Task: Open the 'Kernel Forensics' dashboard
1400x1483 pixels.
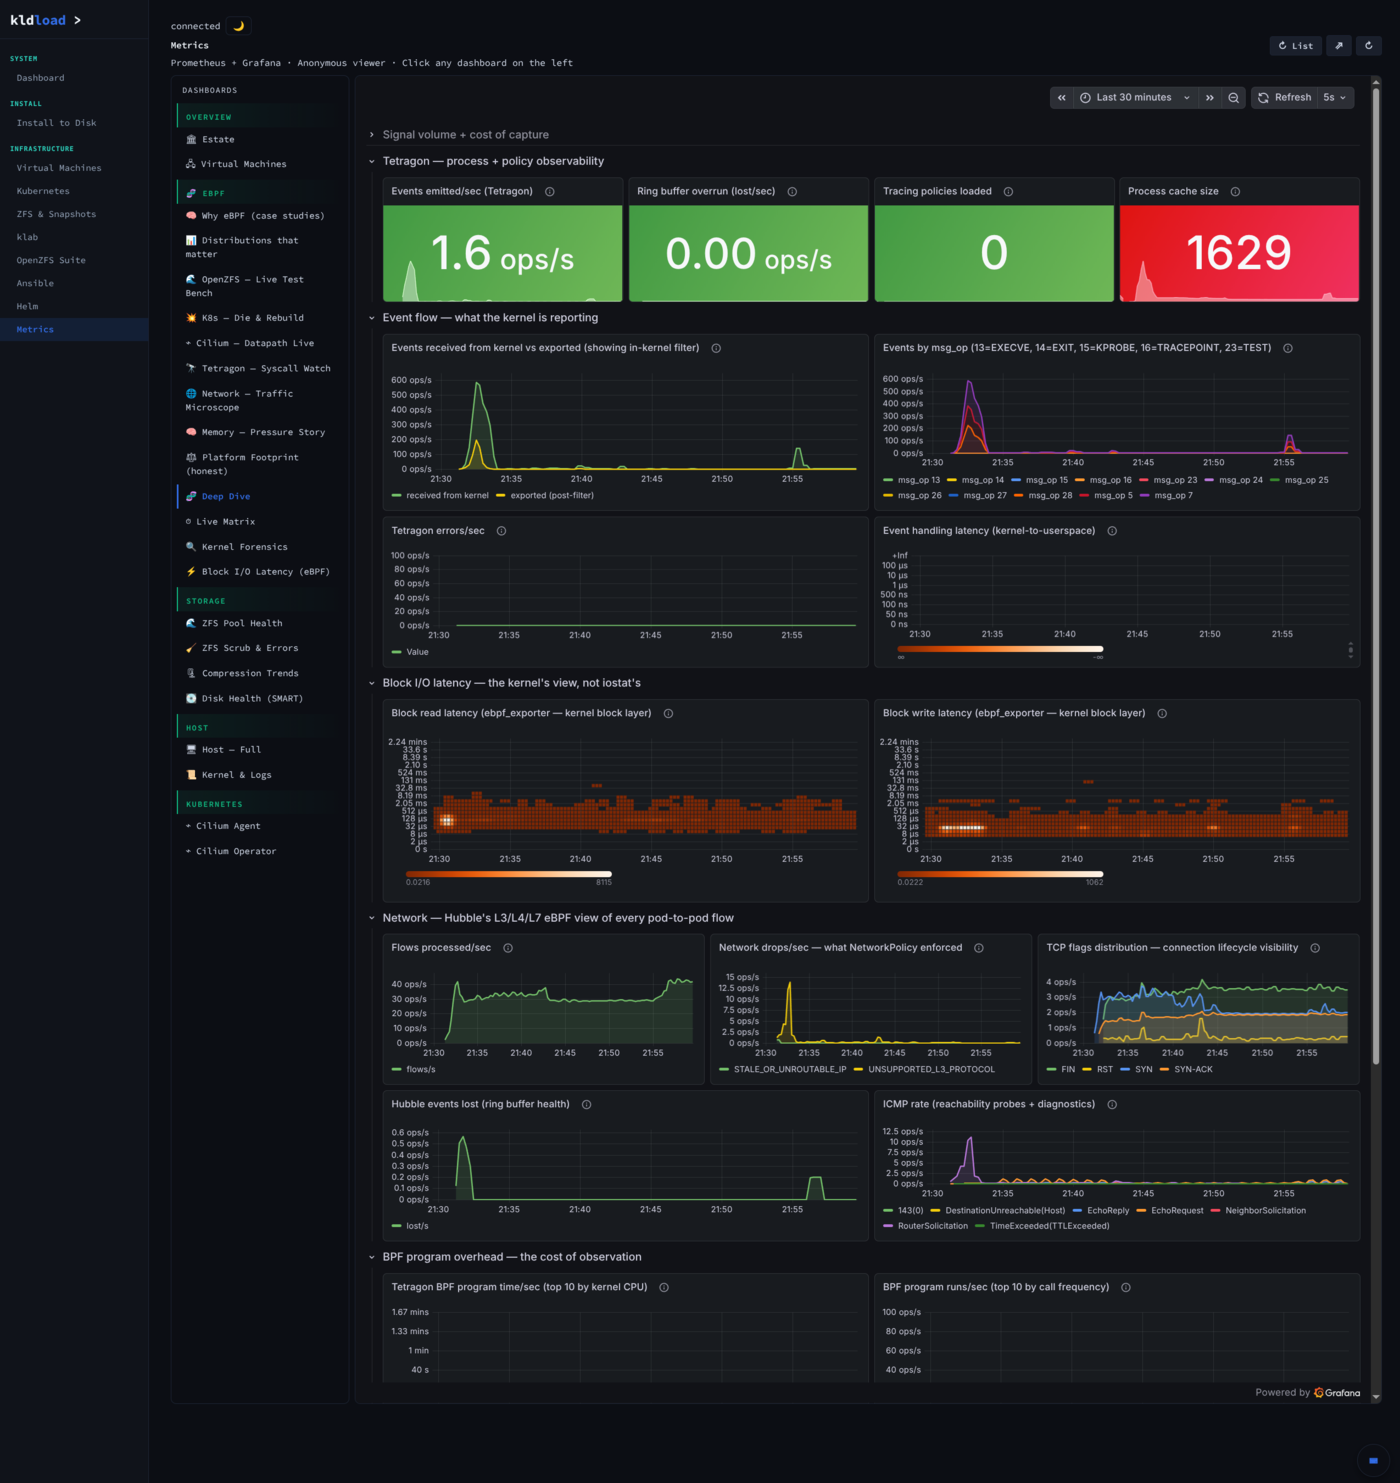Action: point(237,547)
